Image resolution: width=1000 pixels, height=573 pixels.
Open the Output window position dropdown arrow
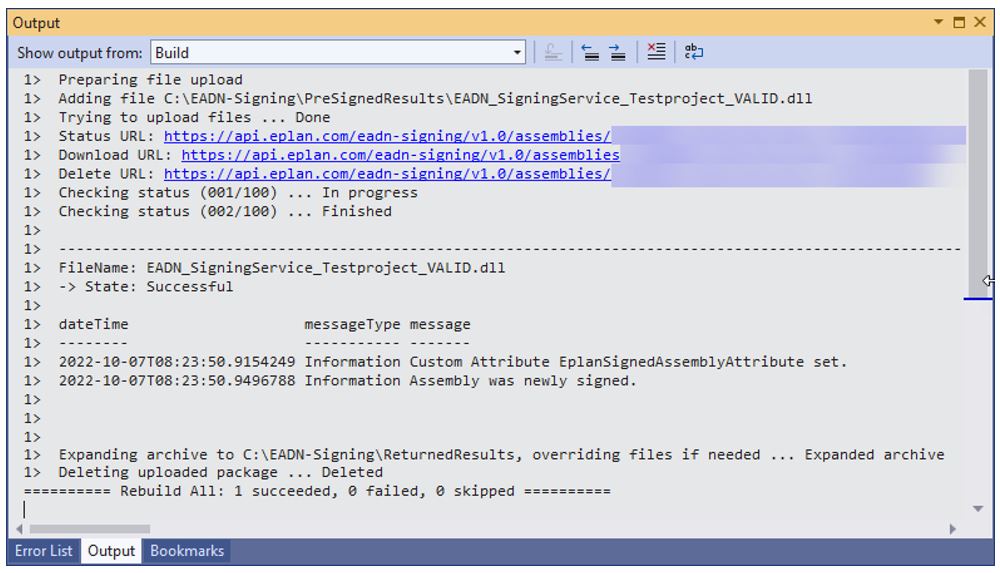(938, 22)
